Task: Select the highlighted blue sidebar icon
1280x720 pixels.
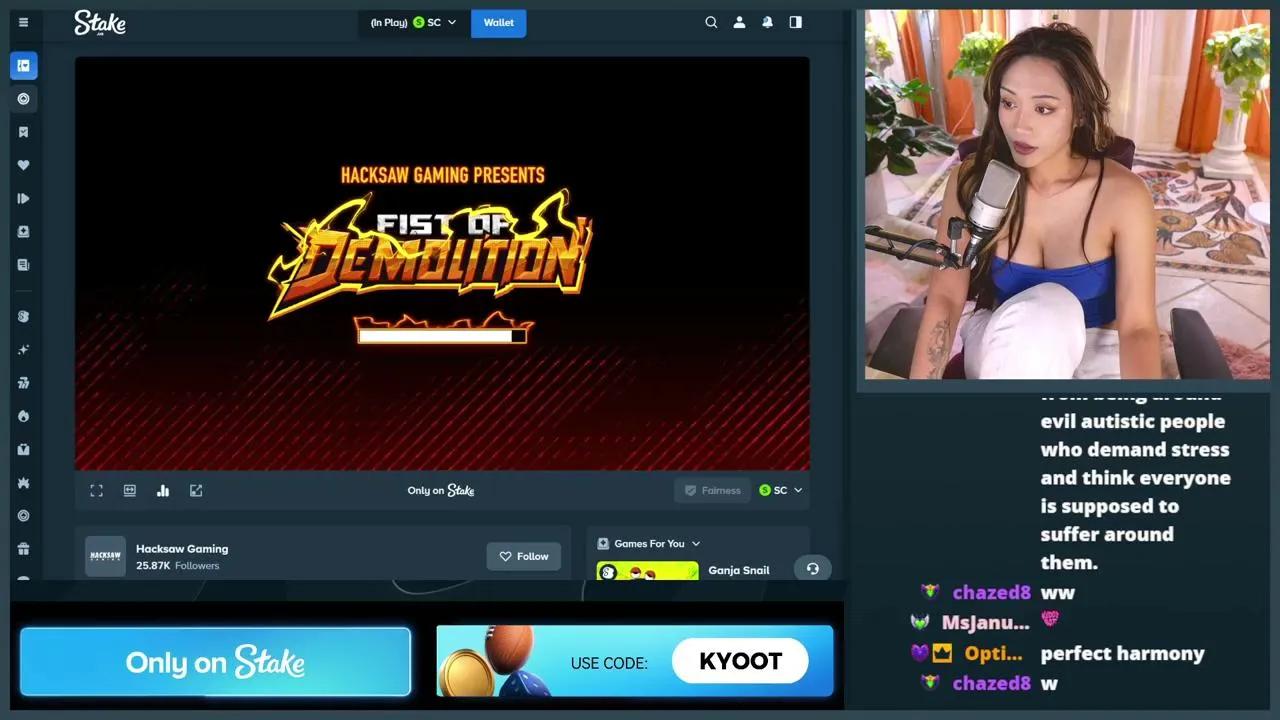Action: click(x=24, y=66)
